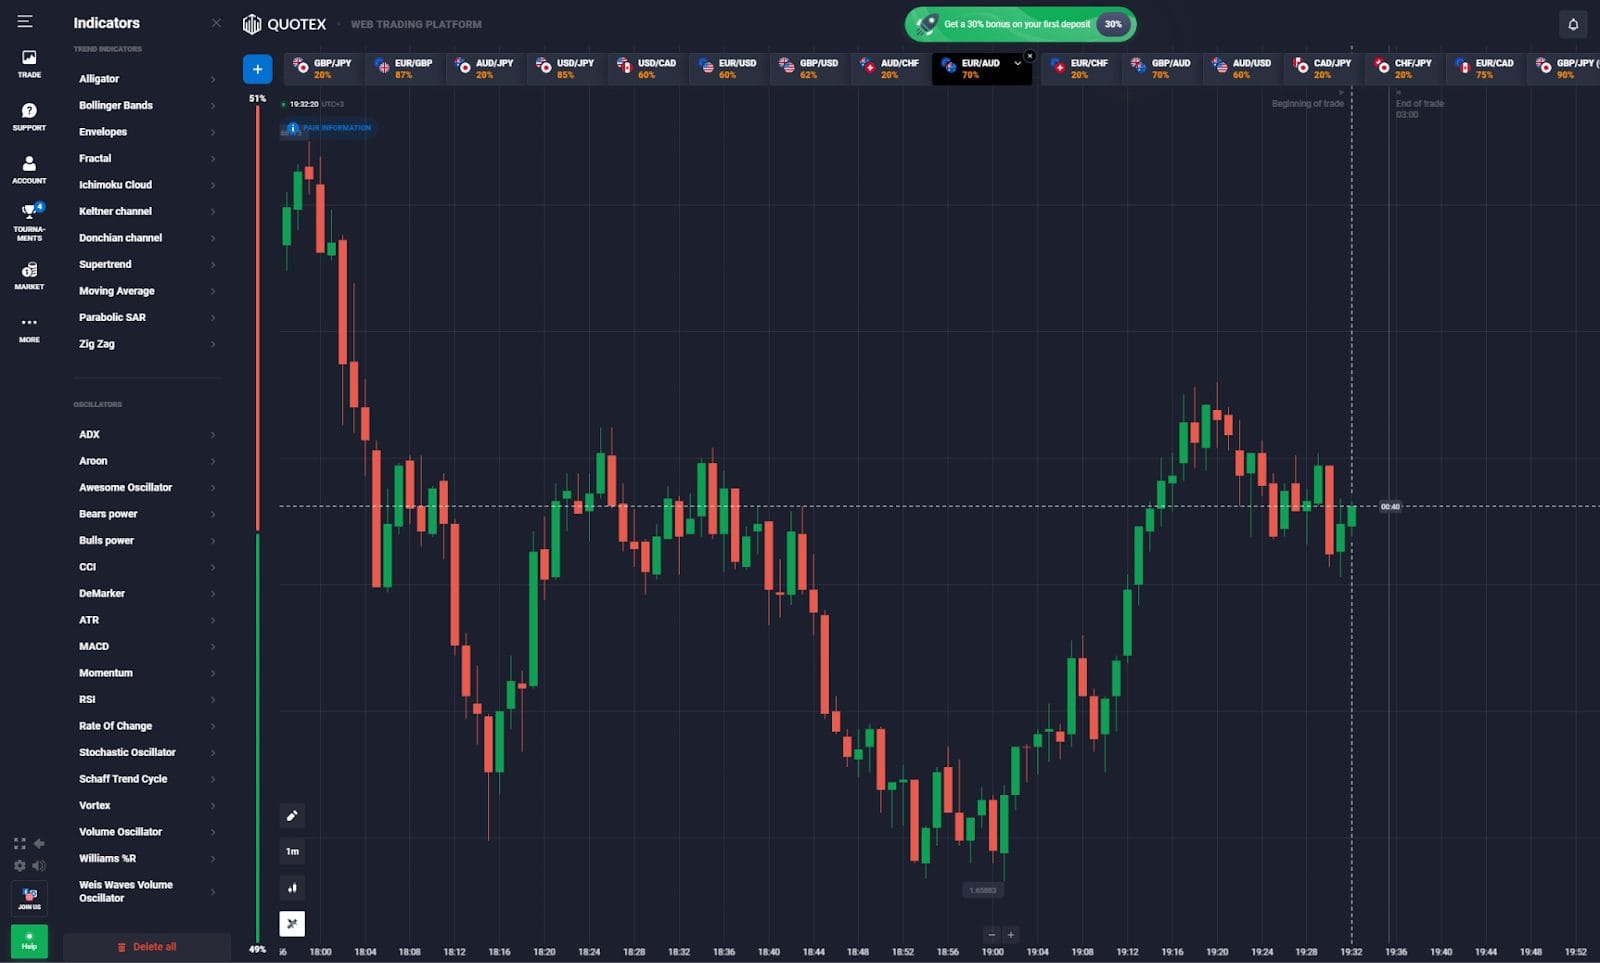This screenshot has height=963, width=1600.
Task: Open the EUR/AUD asset dropdown arrow
Action: tap(1018, 63)
